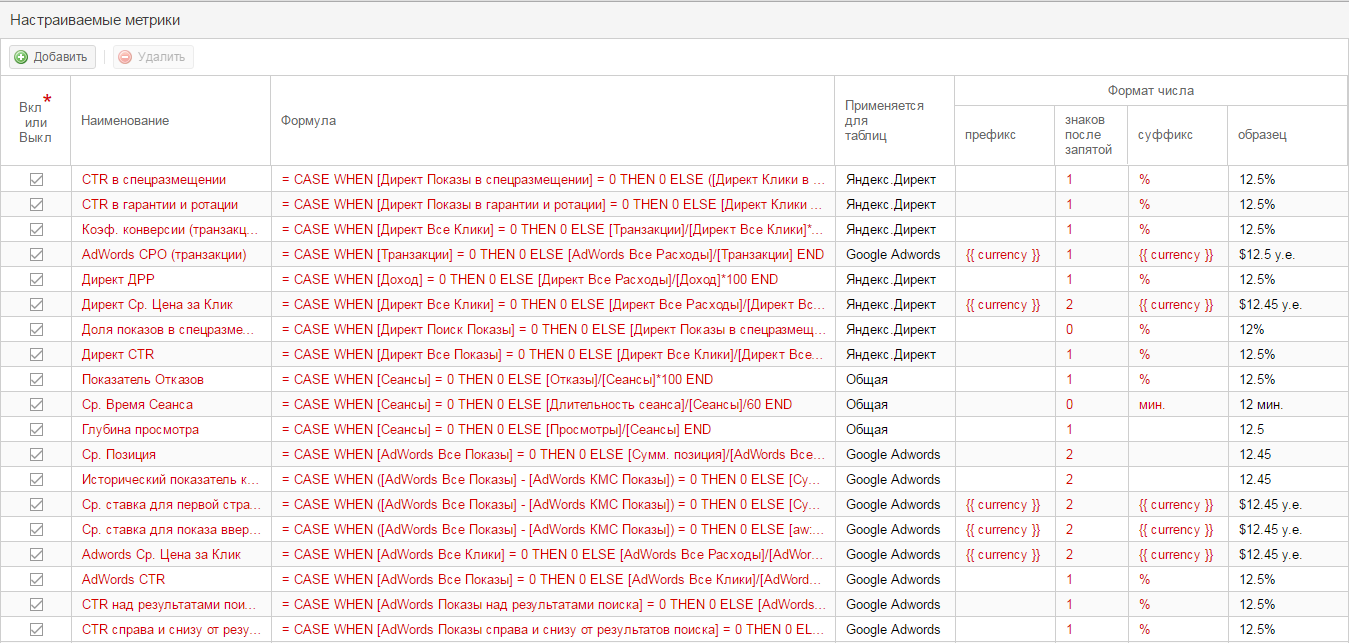Select the Показатель Отказов metric name
1349x643 pixels.
tap(142, 380)
